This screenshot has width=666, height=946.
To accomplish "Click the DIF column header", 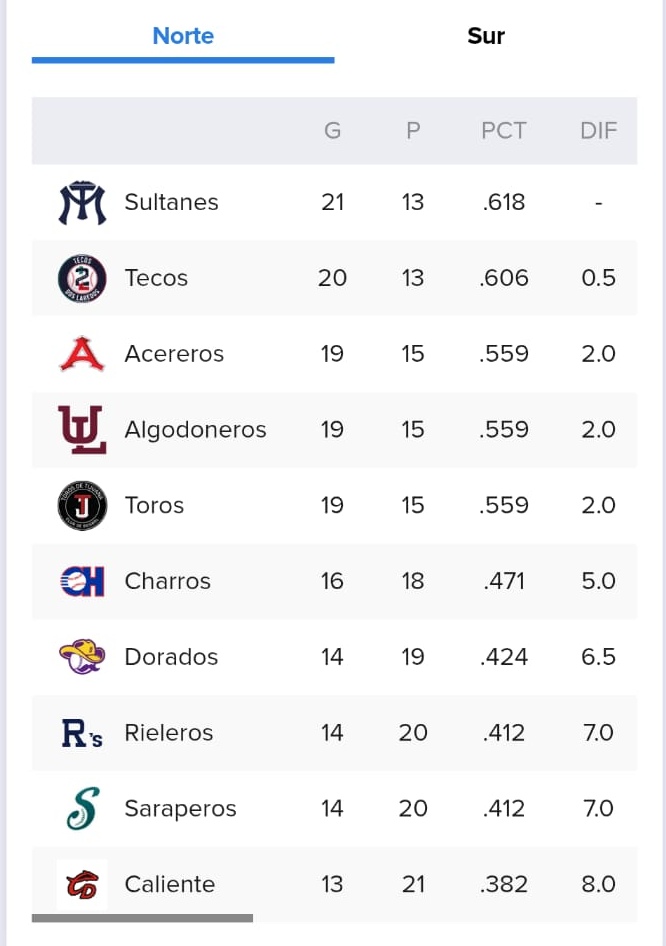I will 598,130.
